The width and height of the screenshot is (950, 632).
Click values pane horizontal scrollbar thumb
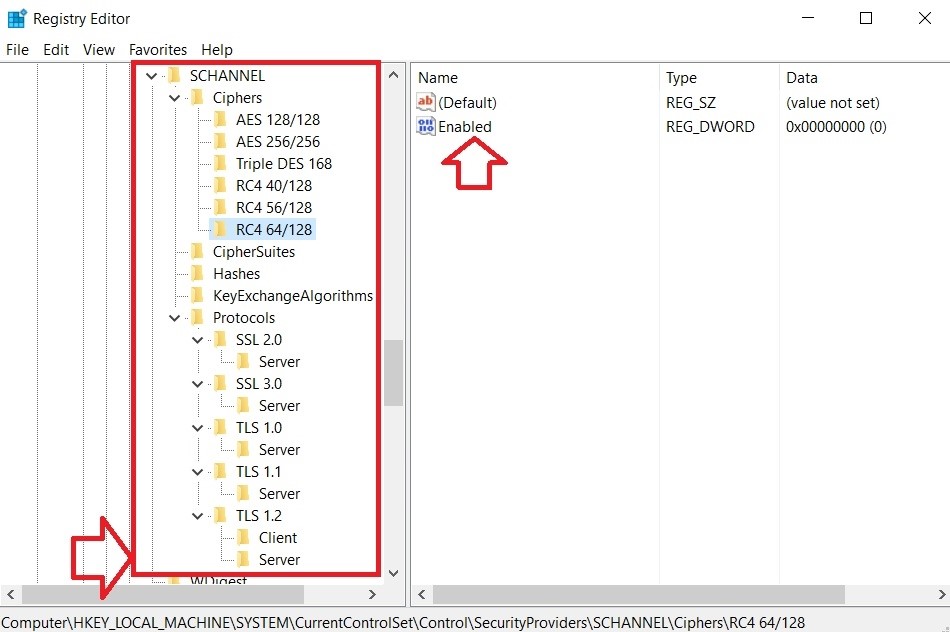(x=639, y=594)
